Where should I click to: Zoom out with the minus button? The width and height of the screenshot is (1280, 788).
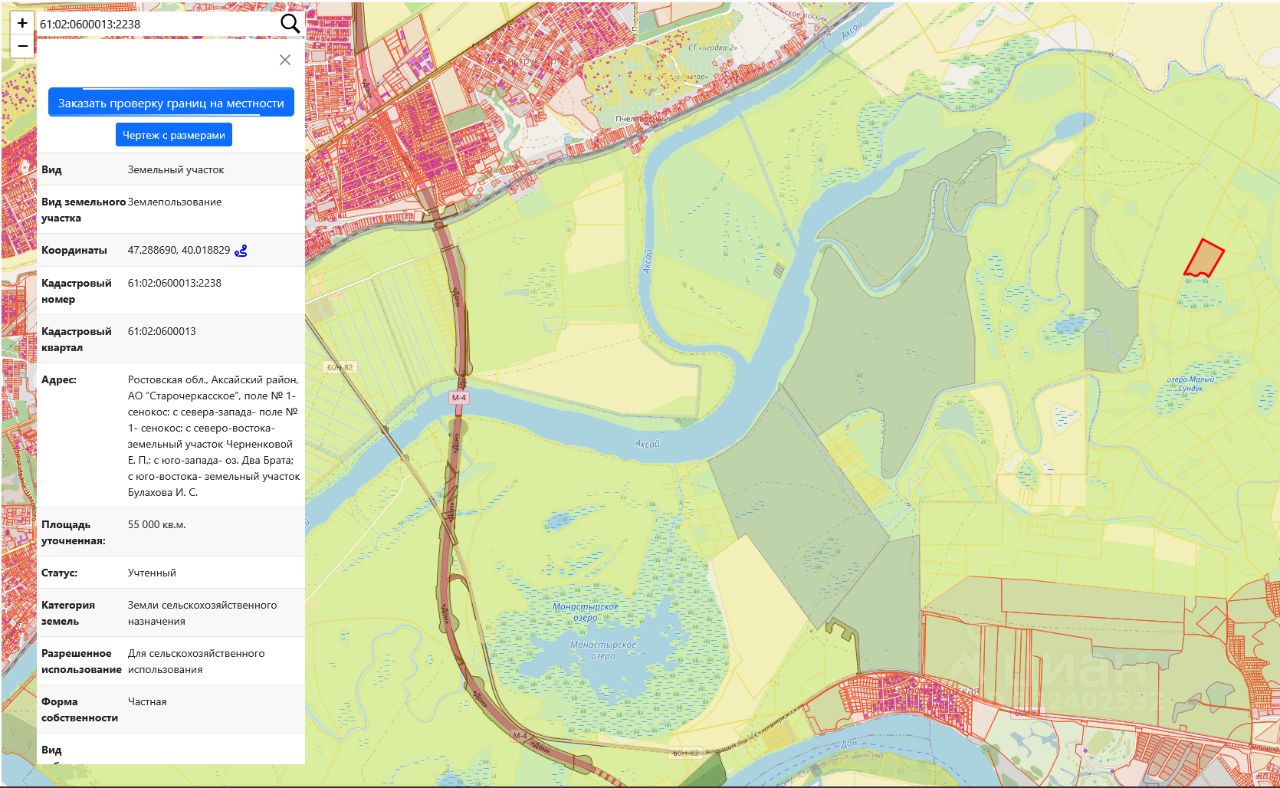(x=22, y=46)
